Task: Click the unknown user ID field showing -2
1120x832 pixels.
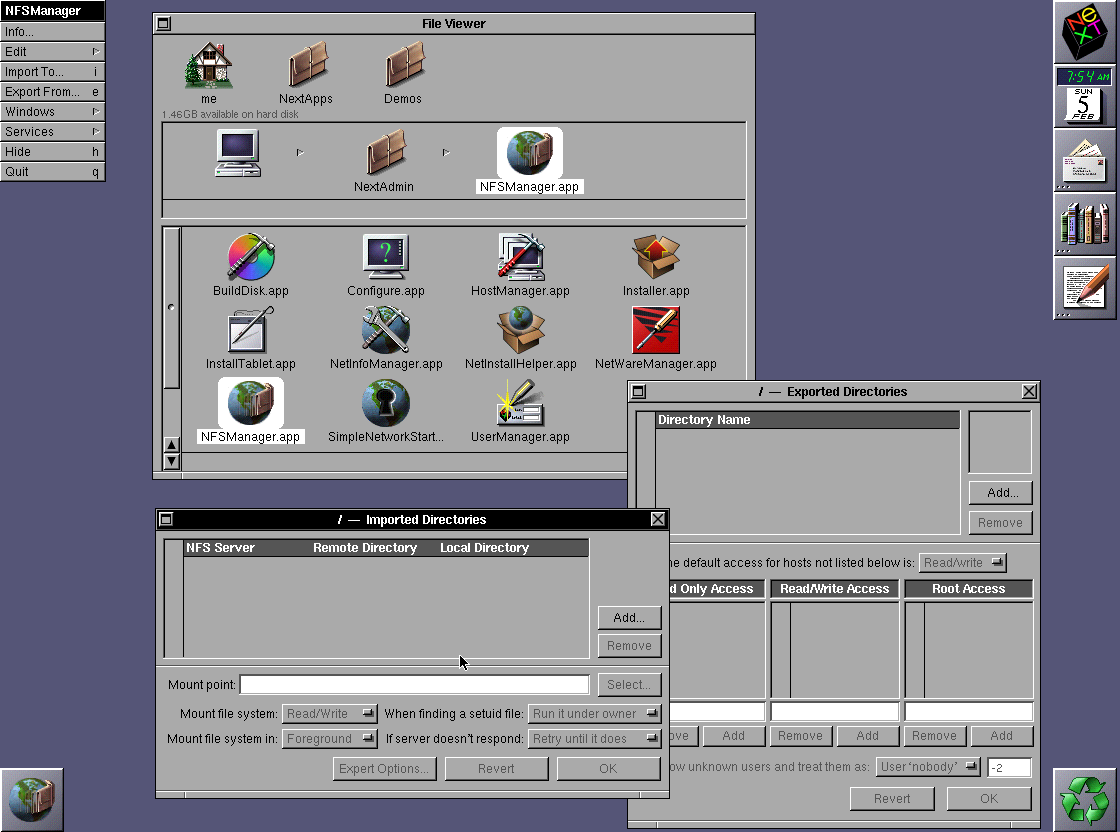Action: (x=1009, y=768)
